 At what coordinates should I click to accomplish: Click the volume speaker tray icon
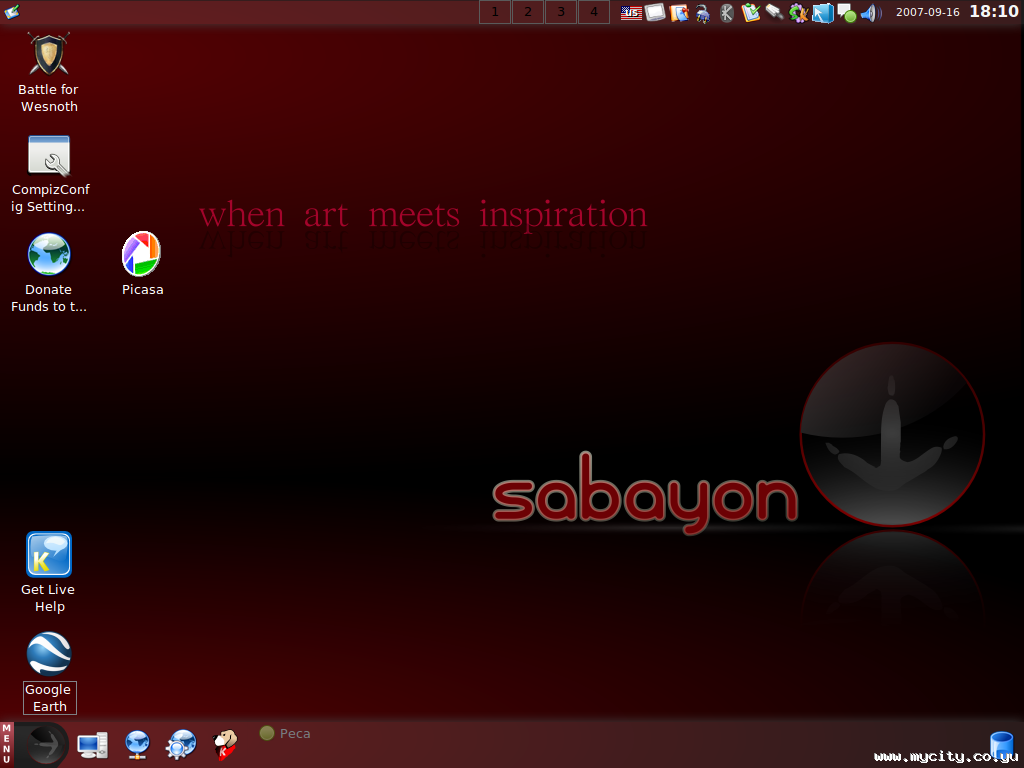click(871, 12)
